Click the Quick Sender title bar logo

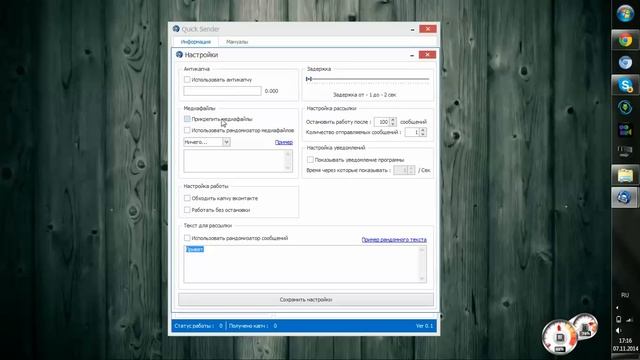click(176, 29)
